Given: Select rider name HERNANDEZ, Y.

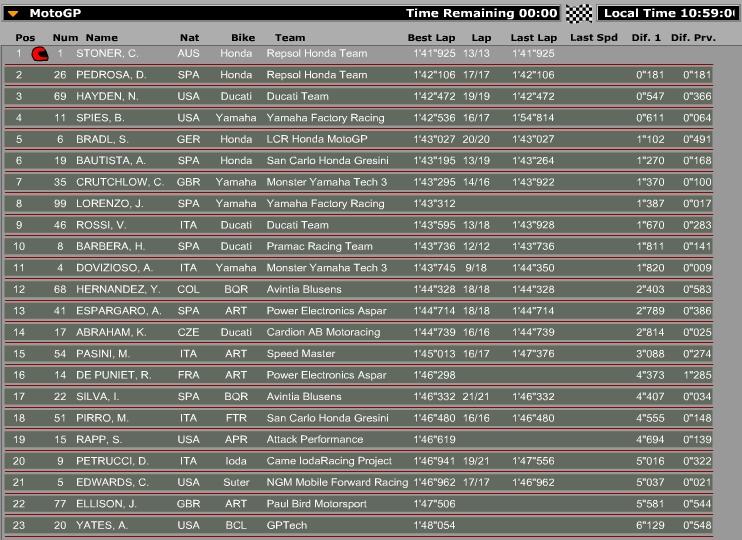Looking at the screenshot, I should pos(118,289).
